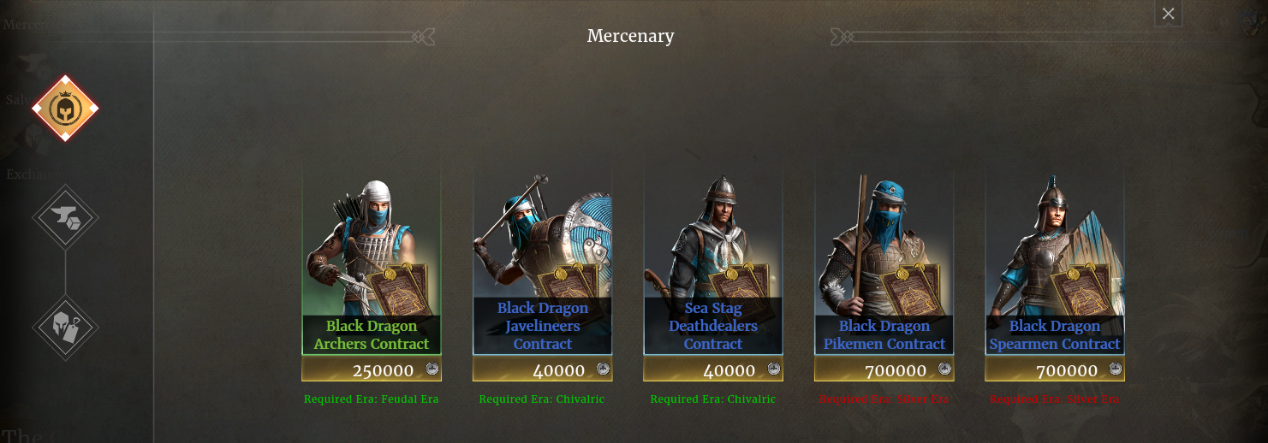The image size is (1268, 443).
Task: Buy Deathdealers Contract for 40000 silver
Action: 713,370
